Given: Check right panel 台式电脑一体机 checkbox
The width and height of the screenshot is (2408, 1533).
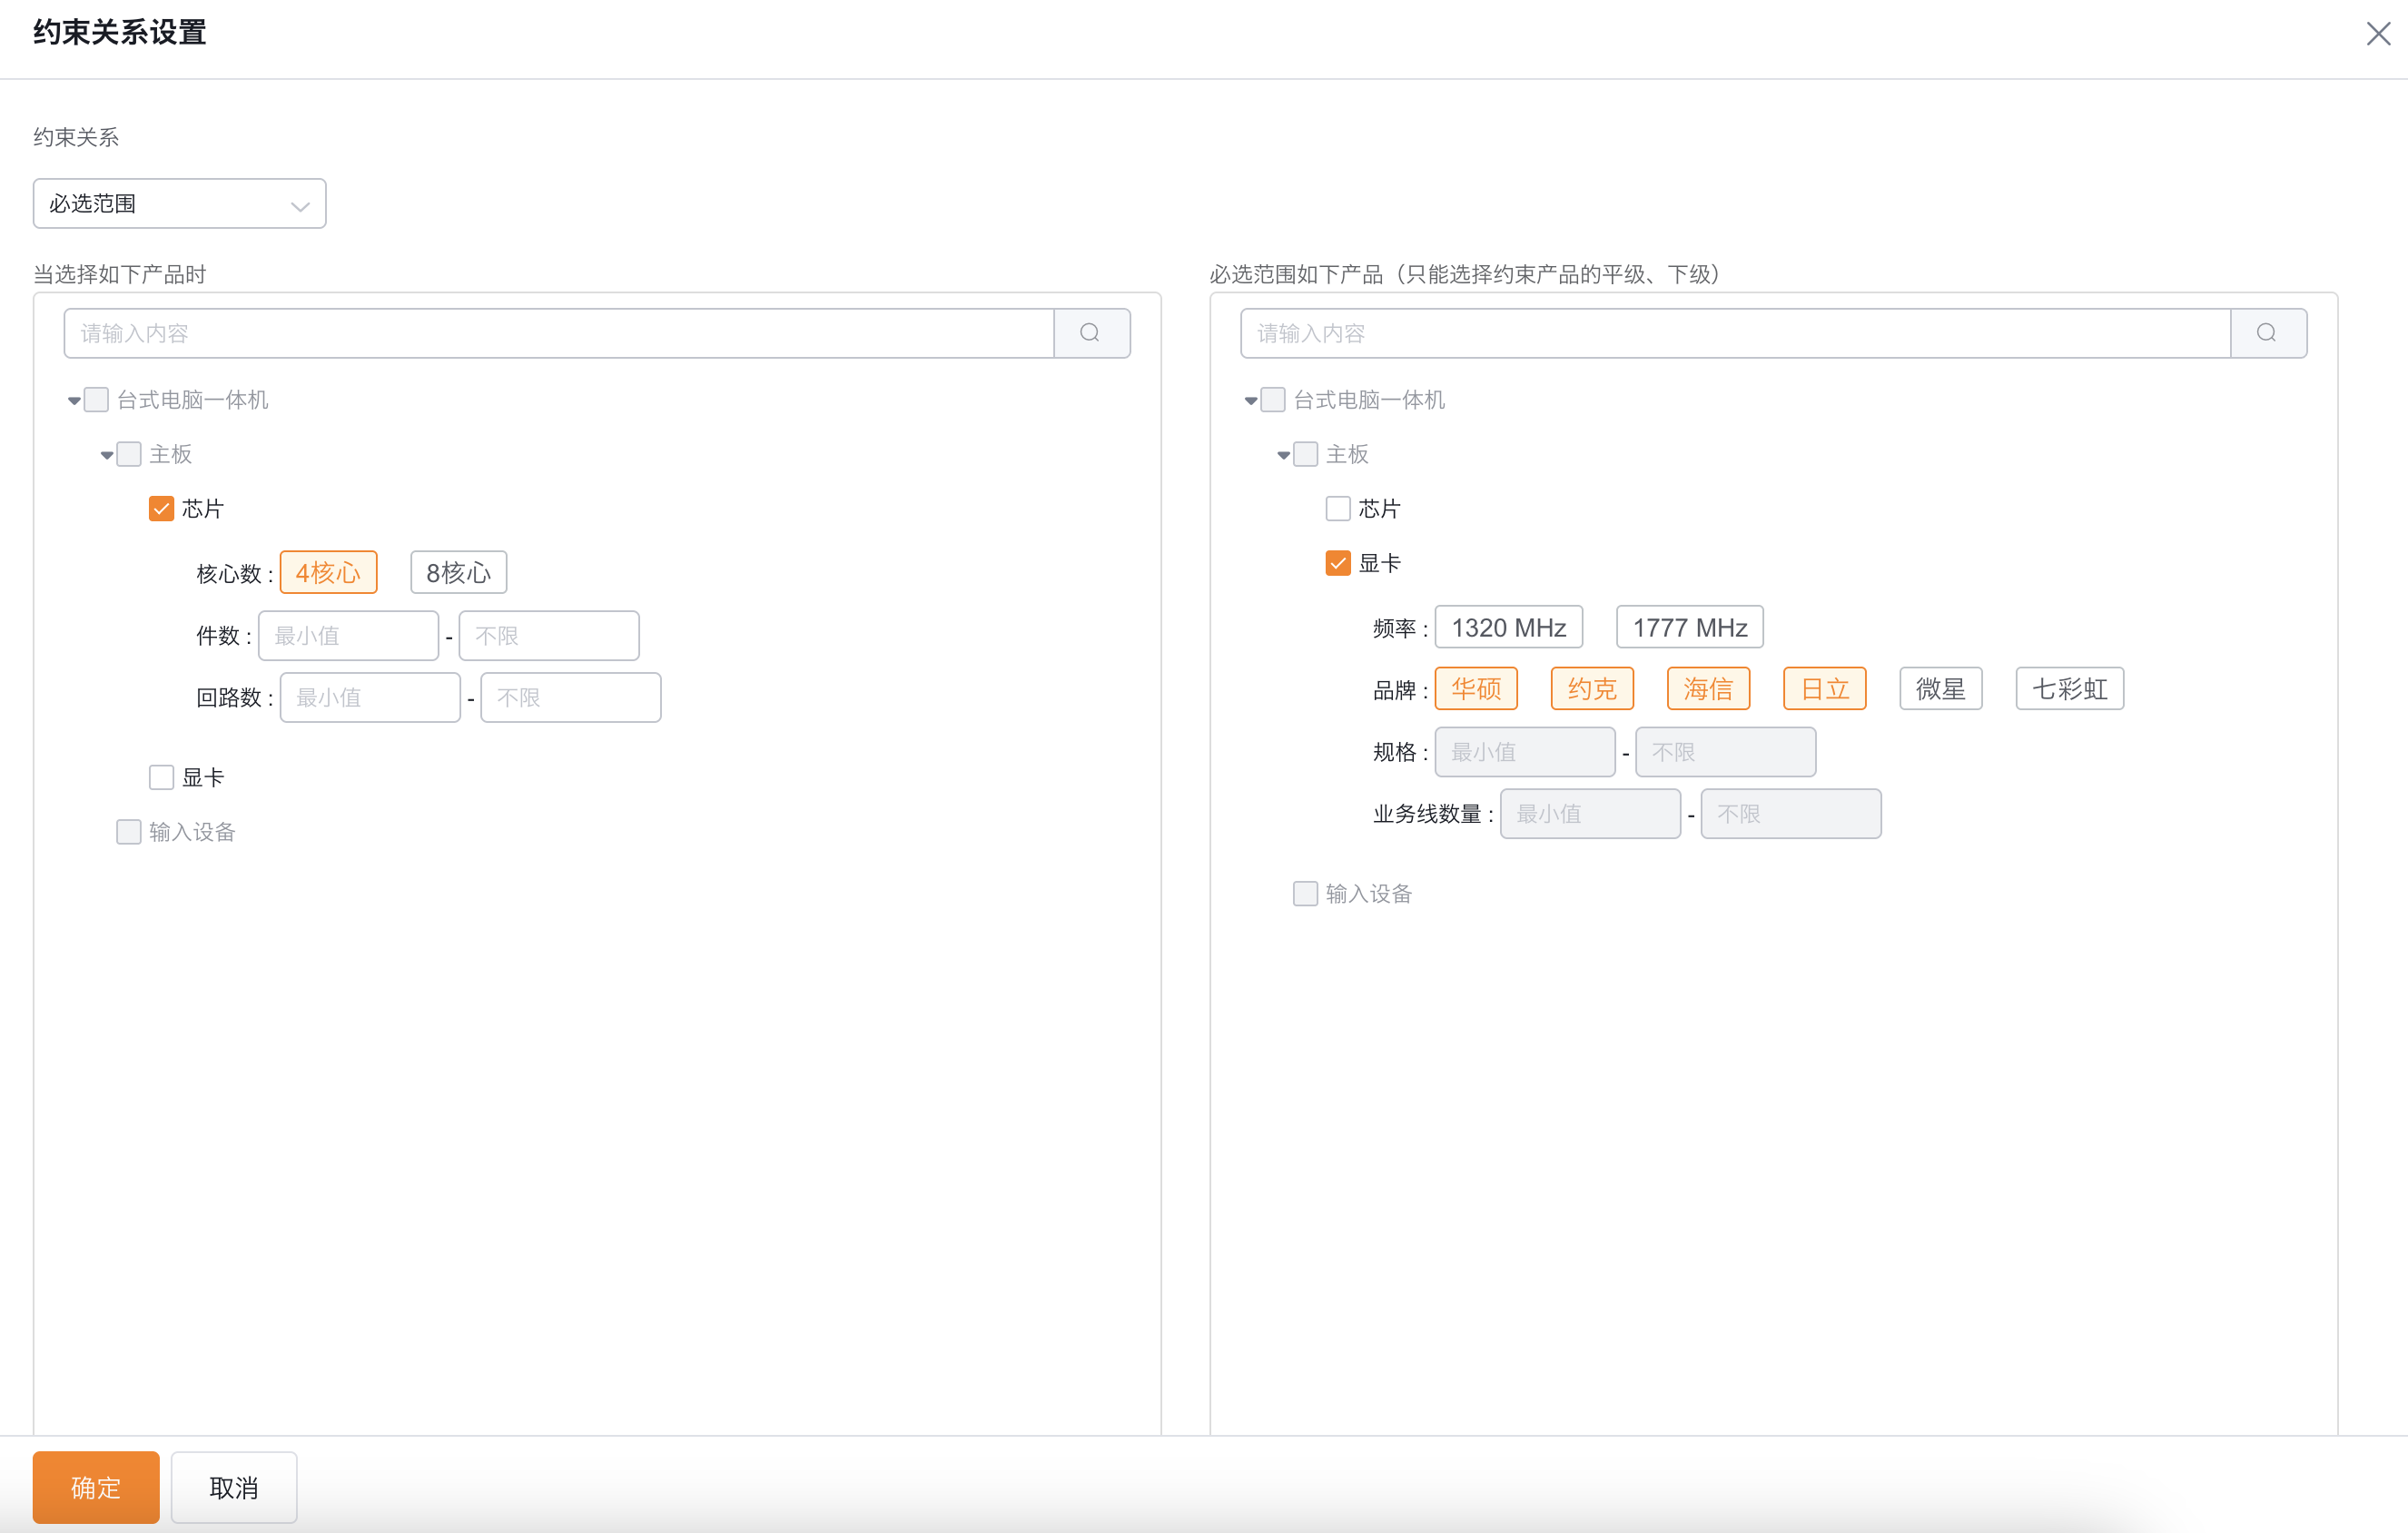Looking at the screenshot, I should click(1273, 400).
